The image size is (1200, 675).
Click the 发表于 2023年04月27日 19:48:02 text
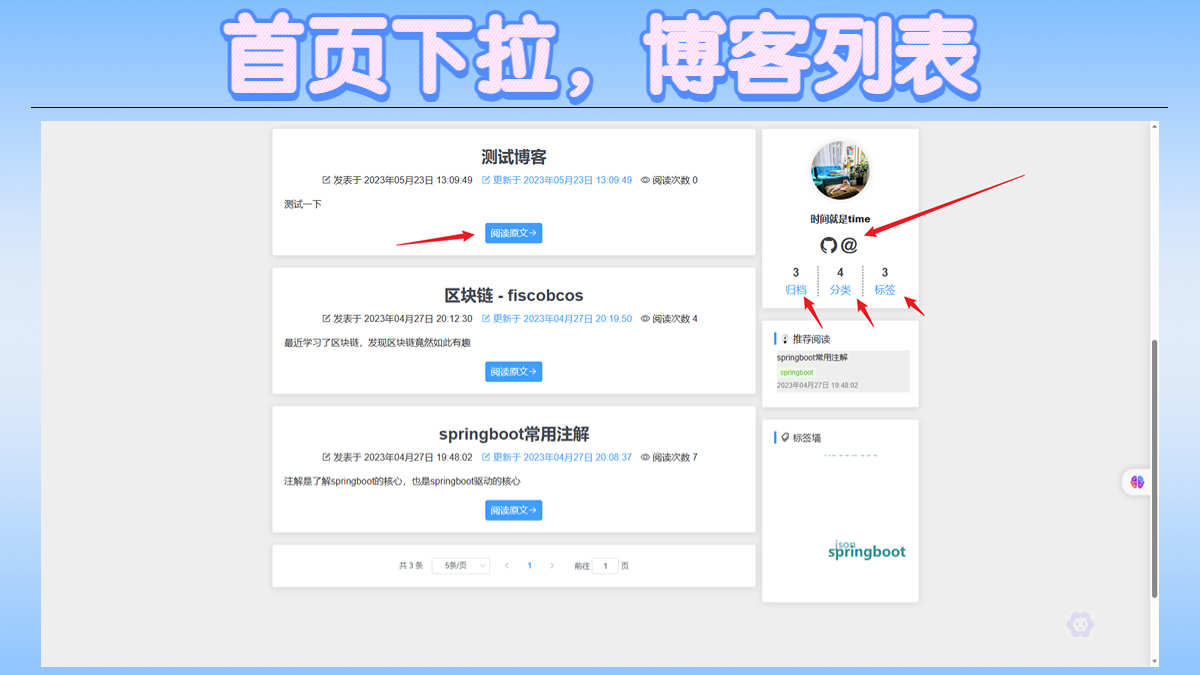(x=403, y=457)
